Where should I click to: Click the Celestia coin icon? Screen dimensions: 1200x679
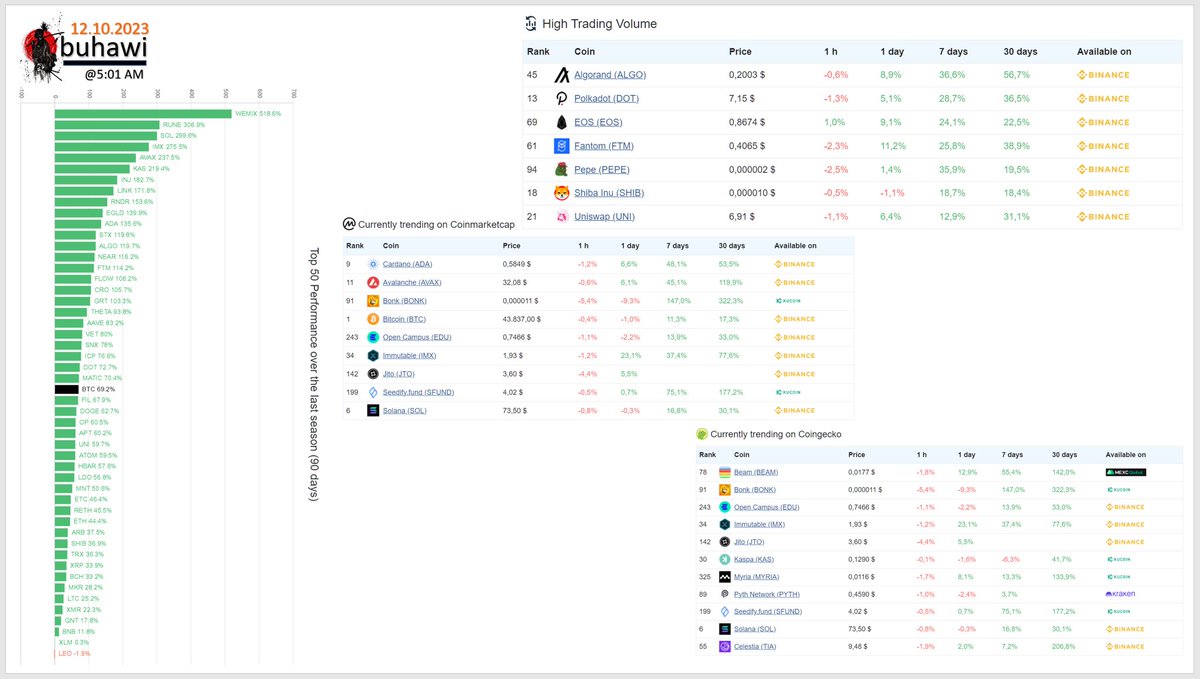(x=724, y=647)
